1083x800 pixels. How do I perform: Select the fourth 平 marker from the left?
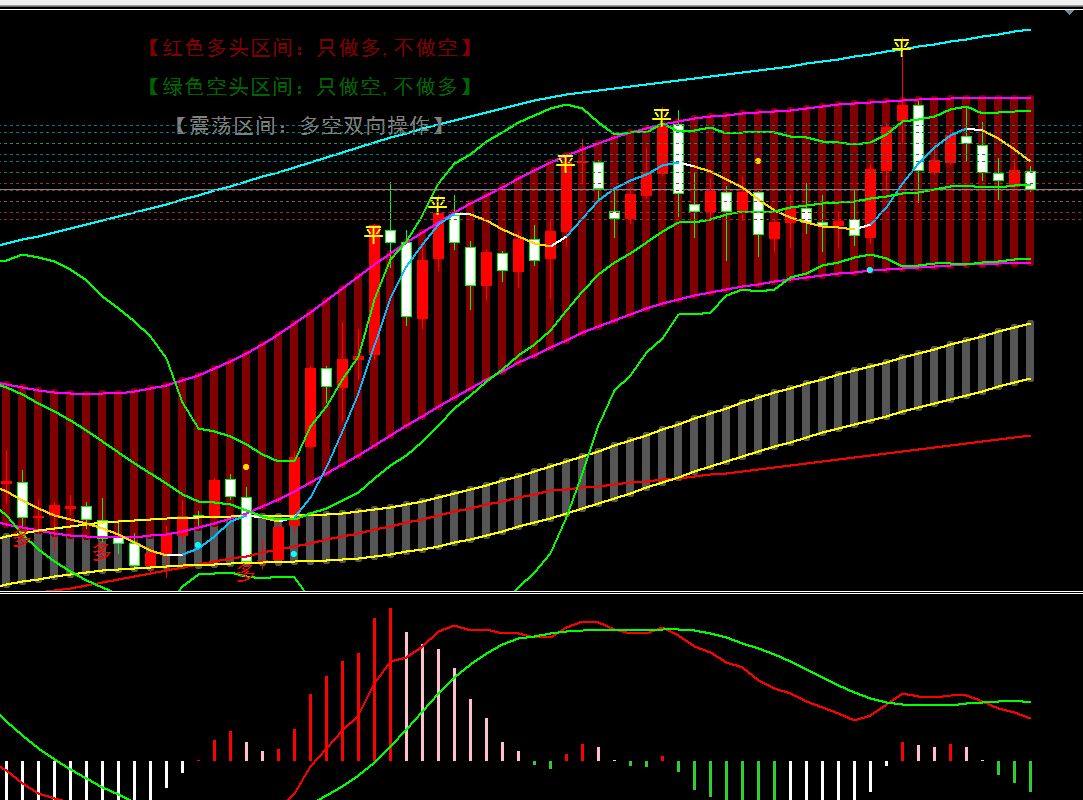(x=661, y=118)
